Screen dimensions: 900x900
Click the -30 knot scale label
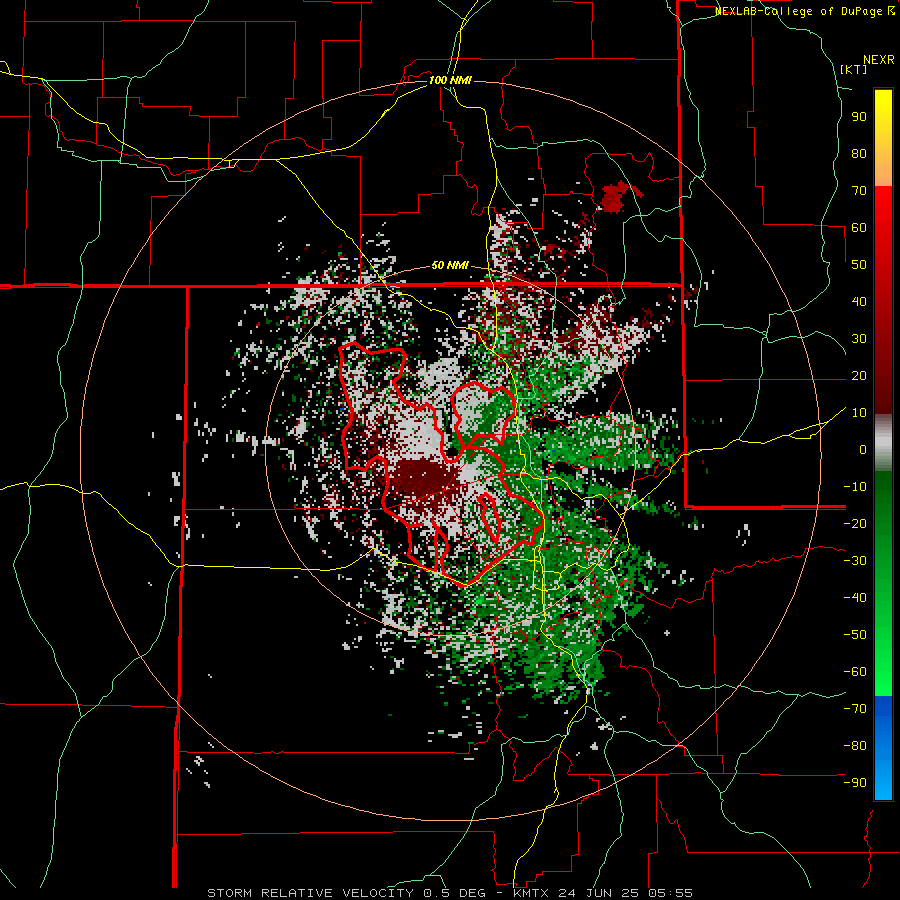point(855,561)
